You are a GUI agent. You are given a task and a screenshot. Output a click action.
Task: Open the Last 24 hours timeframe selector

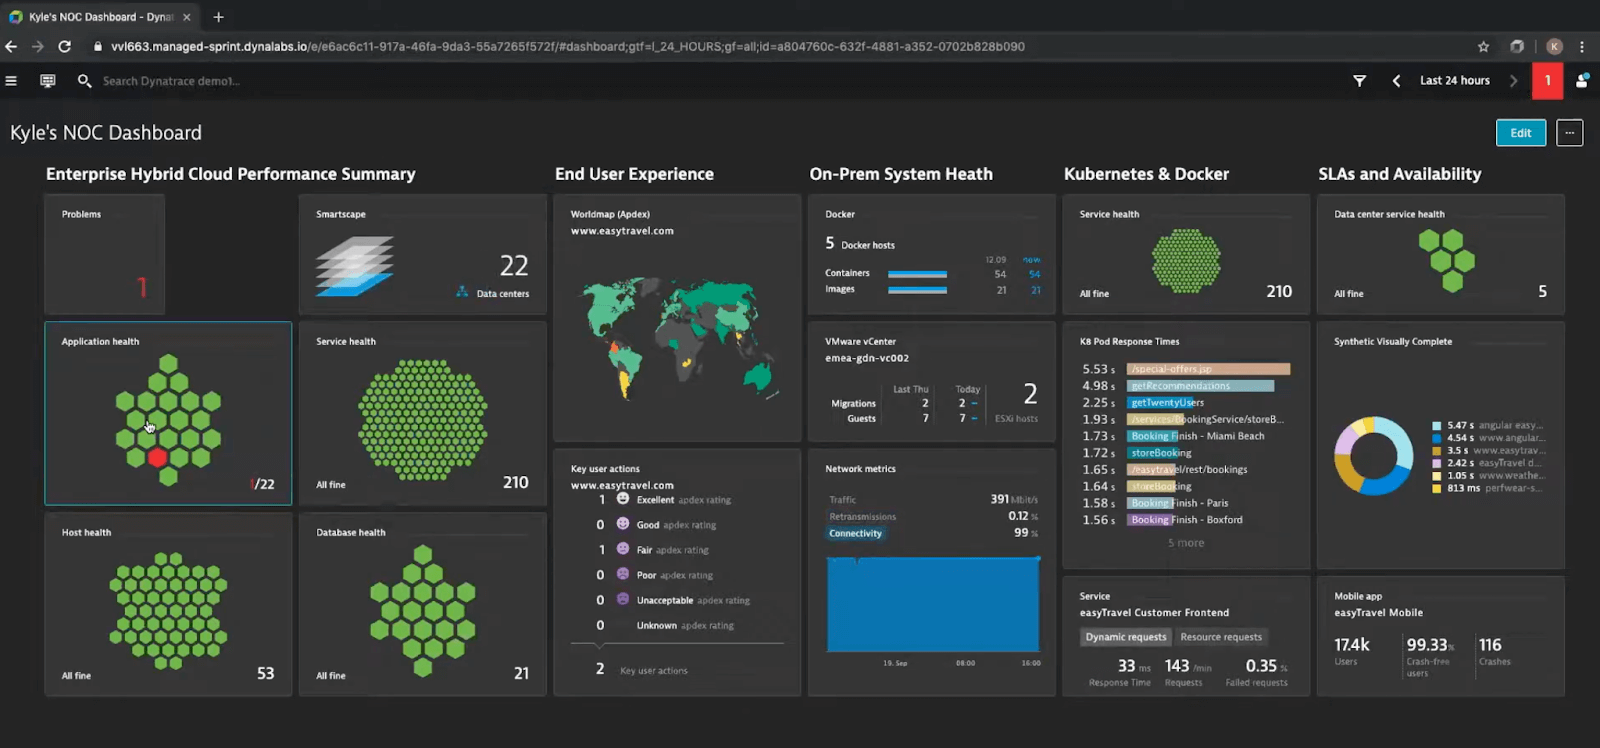[x=1454, y=81]
